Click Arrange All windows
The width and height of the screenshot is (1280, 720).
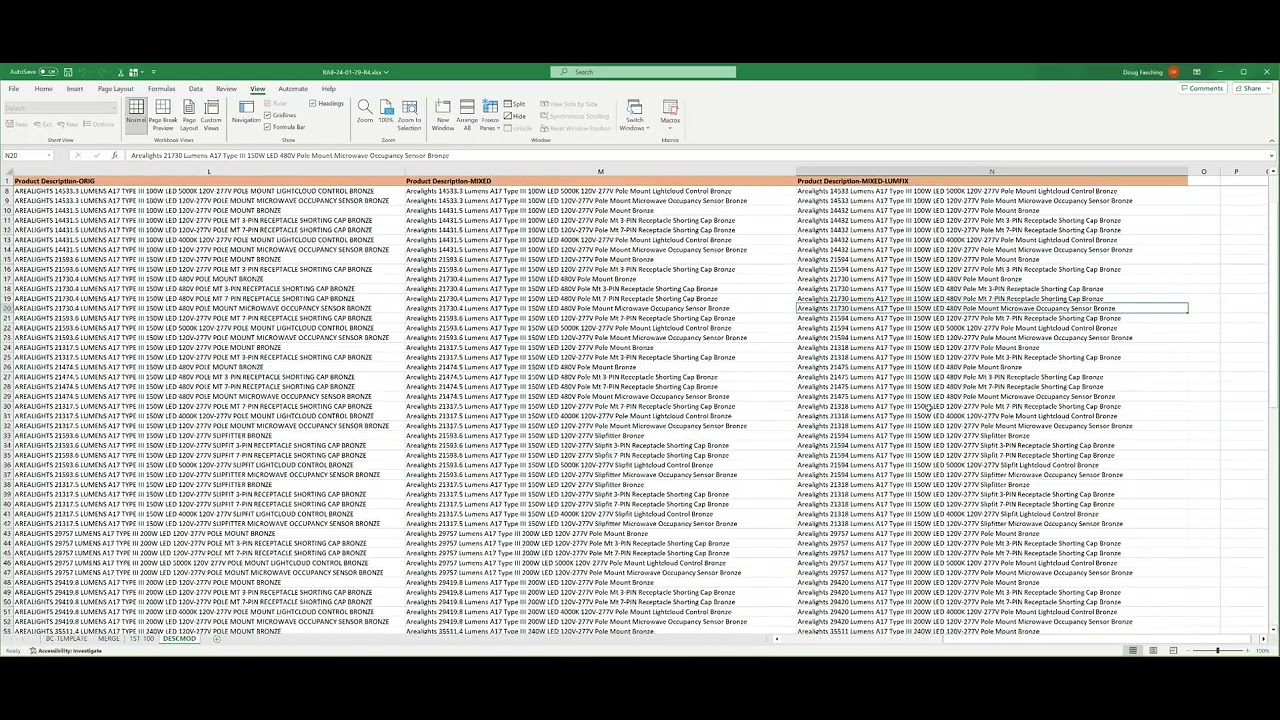point(467,115)
